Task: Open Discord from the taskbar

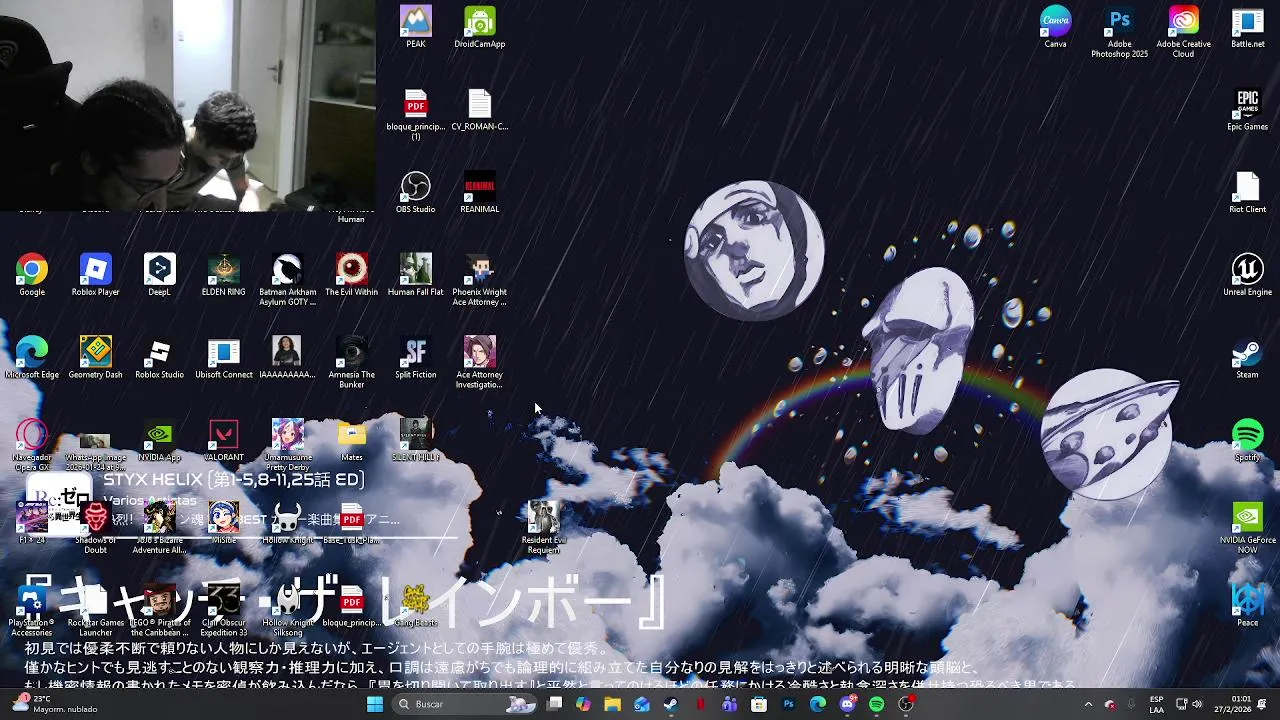Action: coord(848,704)
